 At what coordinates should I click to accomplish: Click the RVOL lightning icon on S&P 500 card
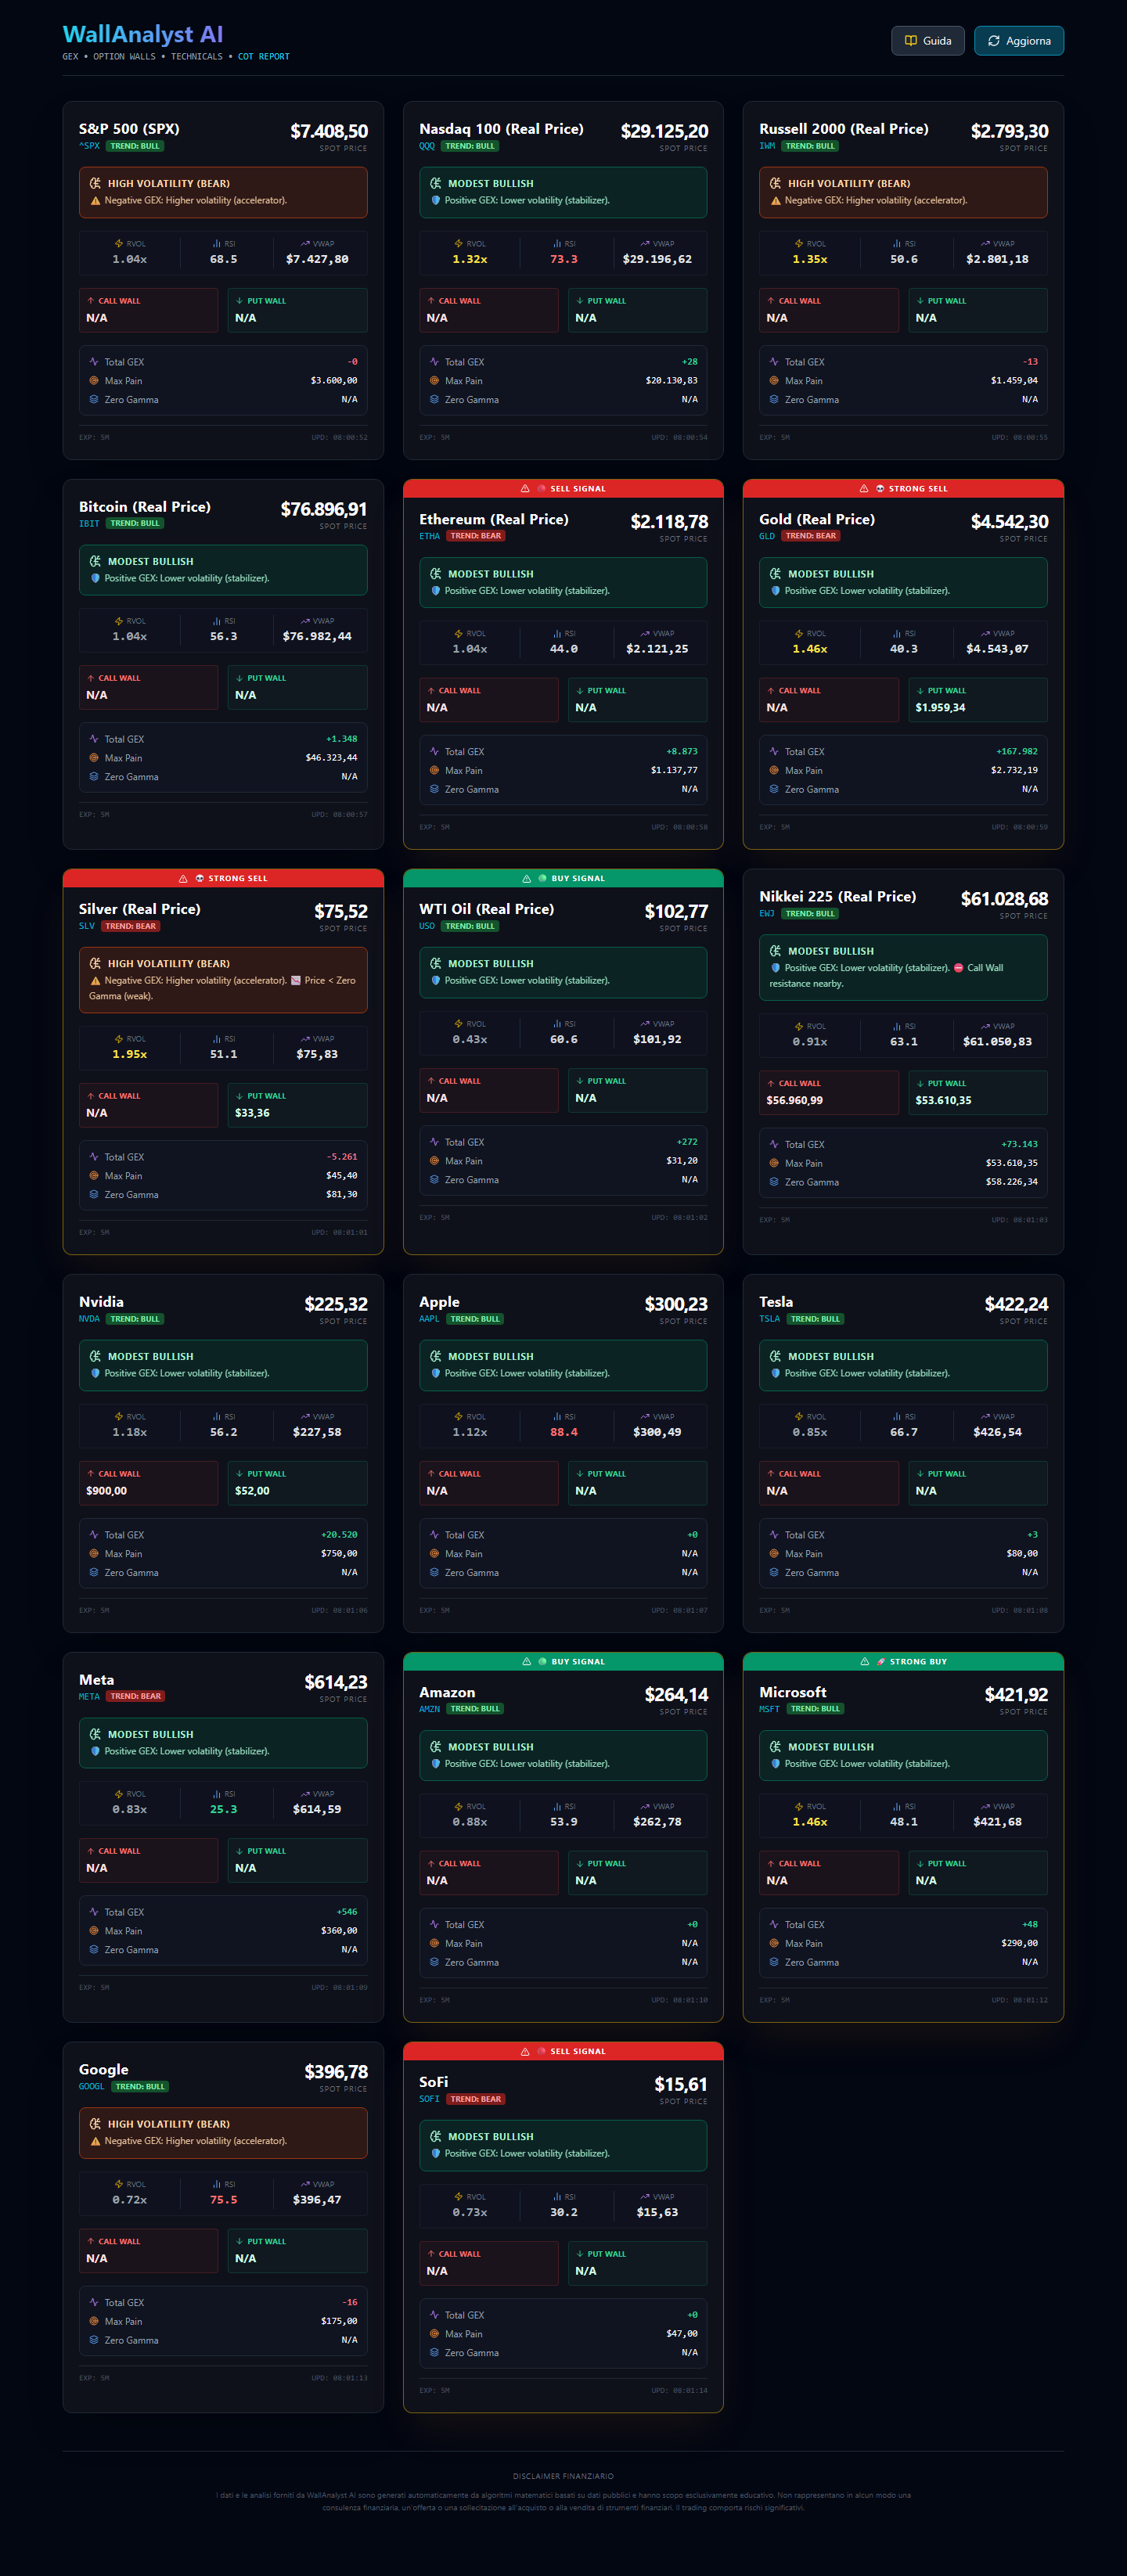[119, 244]
